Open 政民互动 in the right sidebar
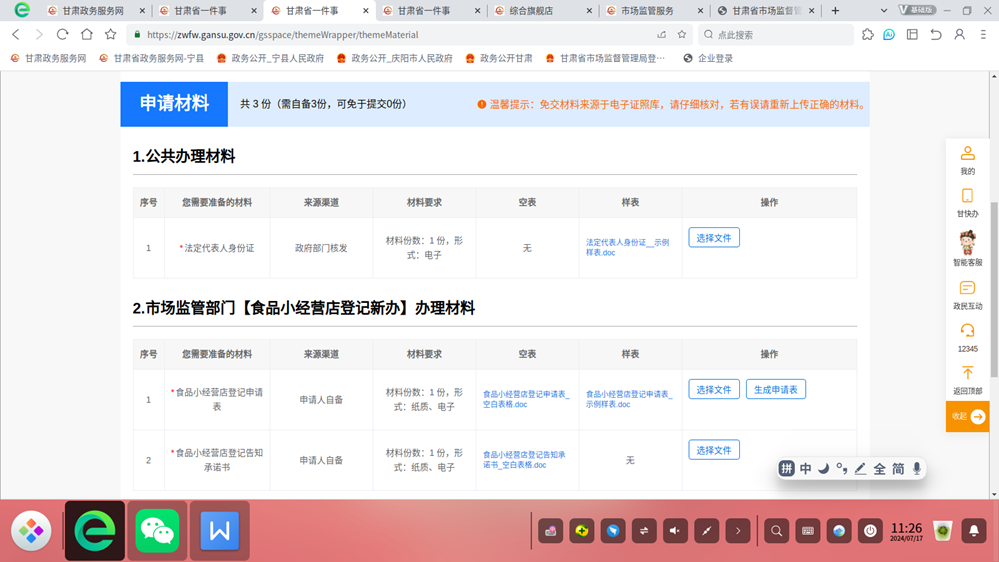 [967, 295]
